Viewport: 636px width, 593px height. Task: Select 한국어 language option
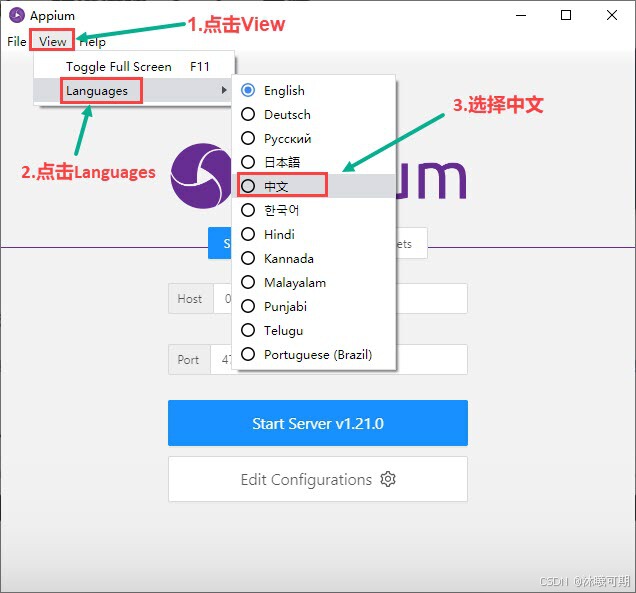tap(314, 210)
